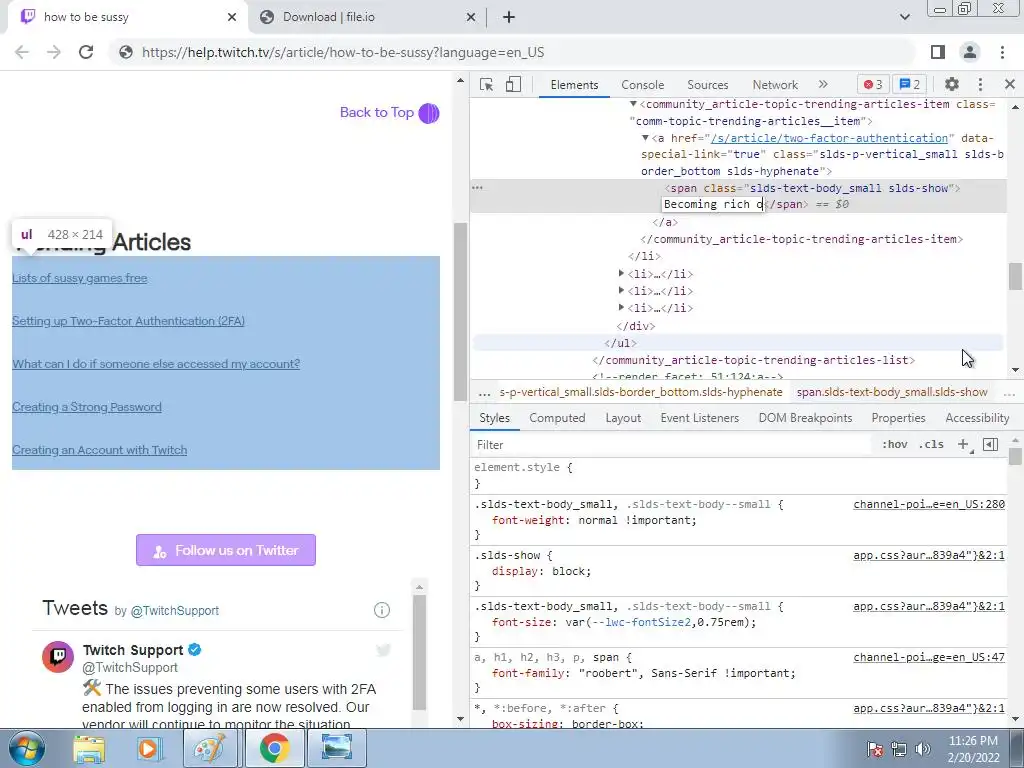Screen dimensions: 1024x768
Task: Open the Network tab
Action: (x=775, y=85)
